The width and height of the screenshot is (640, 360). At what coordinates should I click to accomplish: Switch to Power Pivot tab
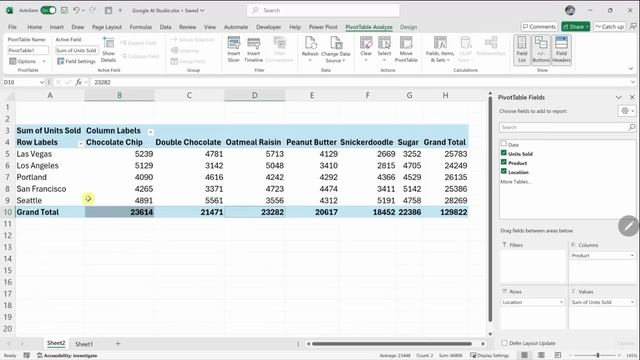(x=323, y=27)
